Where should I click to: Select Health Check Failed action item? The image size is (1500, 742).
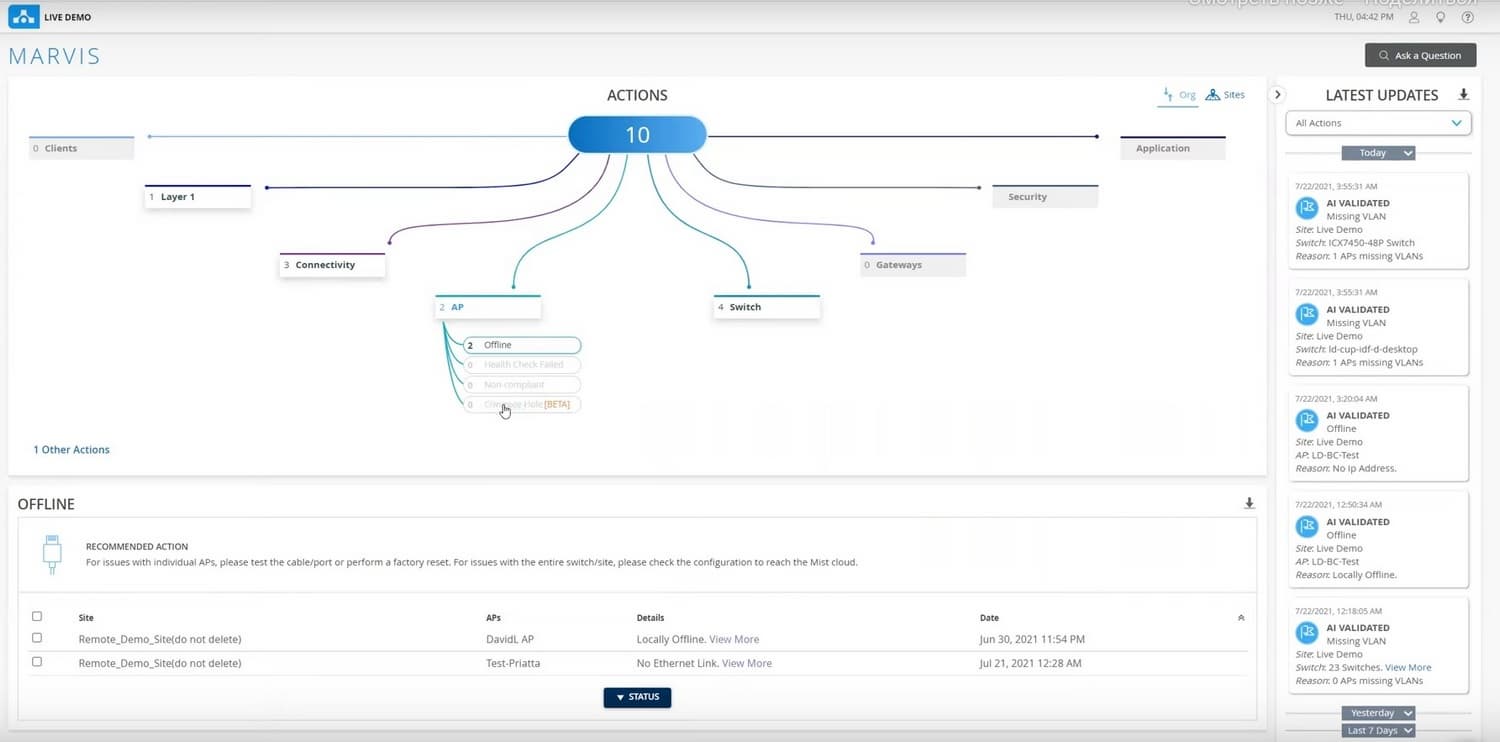(522, 365)
